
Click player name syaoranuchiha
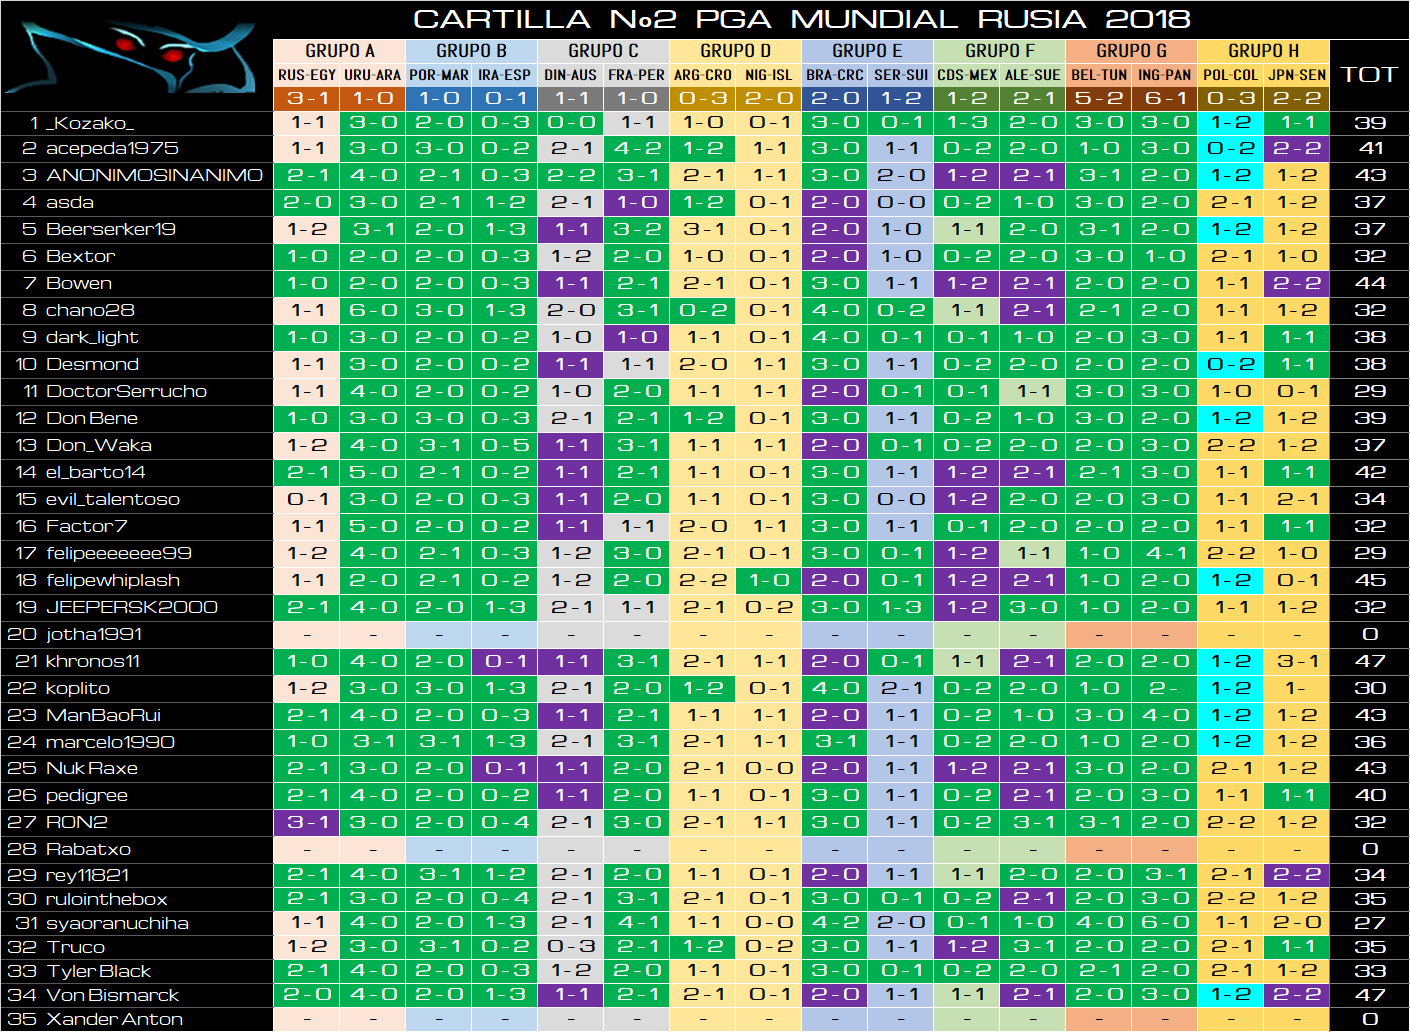tap(117, 923)
